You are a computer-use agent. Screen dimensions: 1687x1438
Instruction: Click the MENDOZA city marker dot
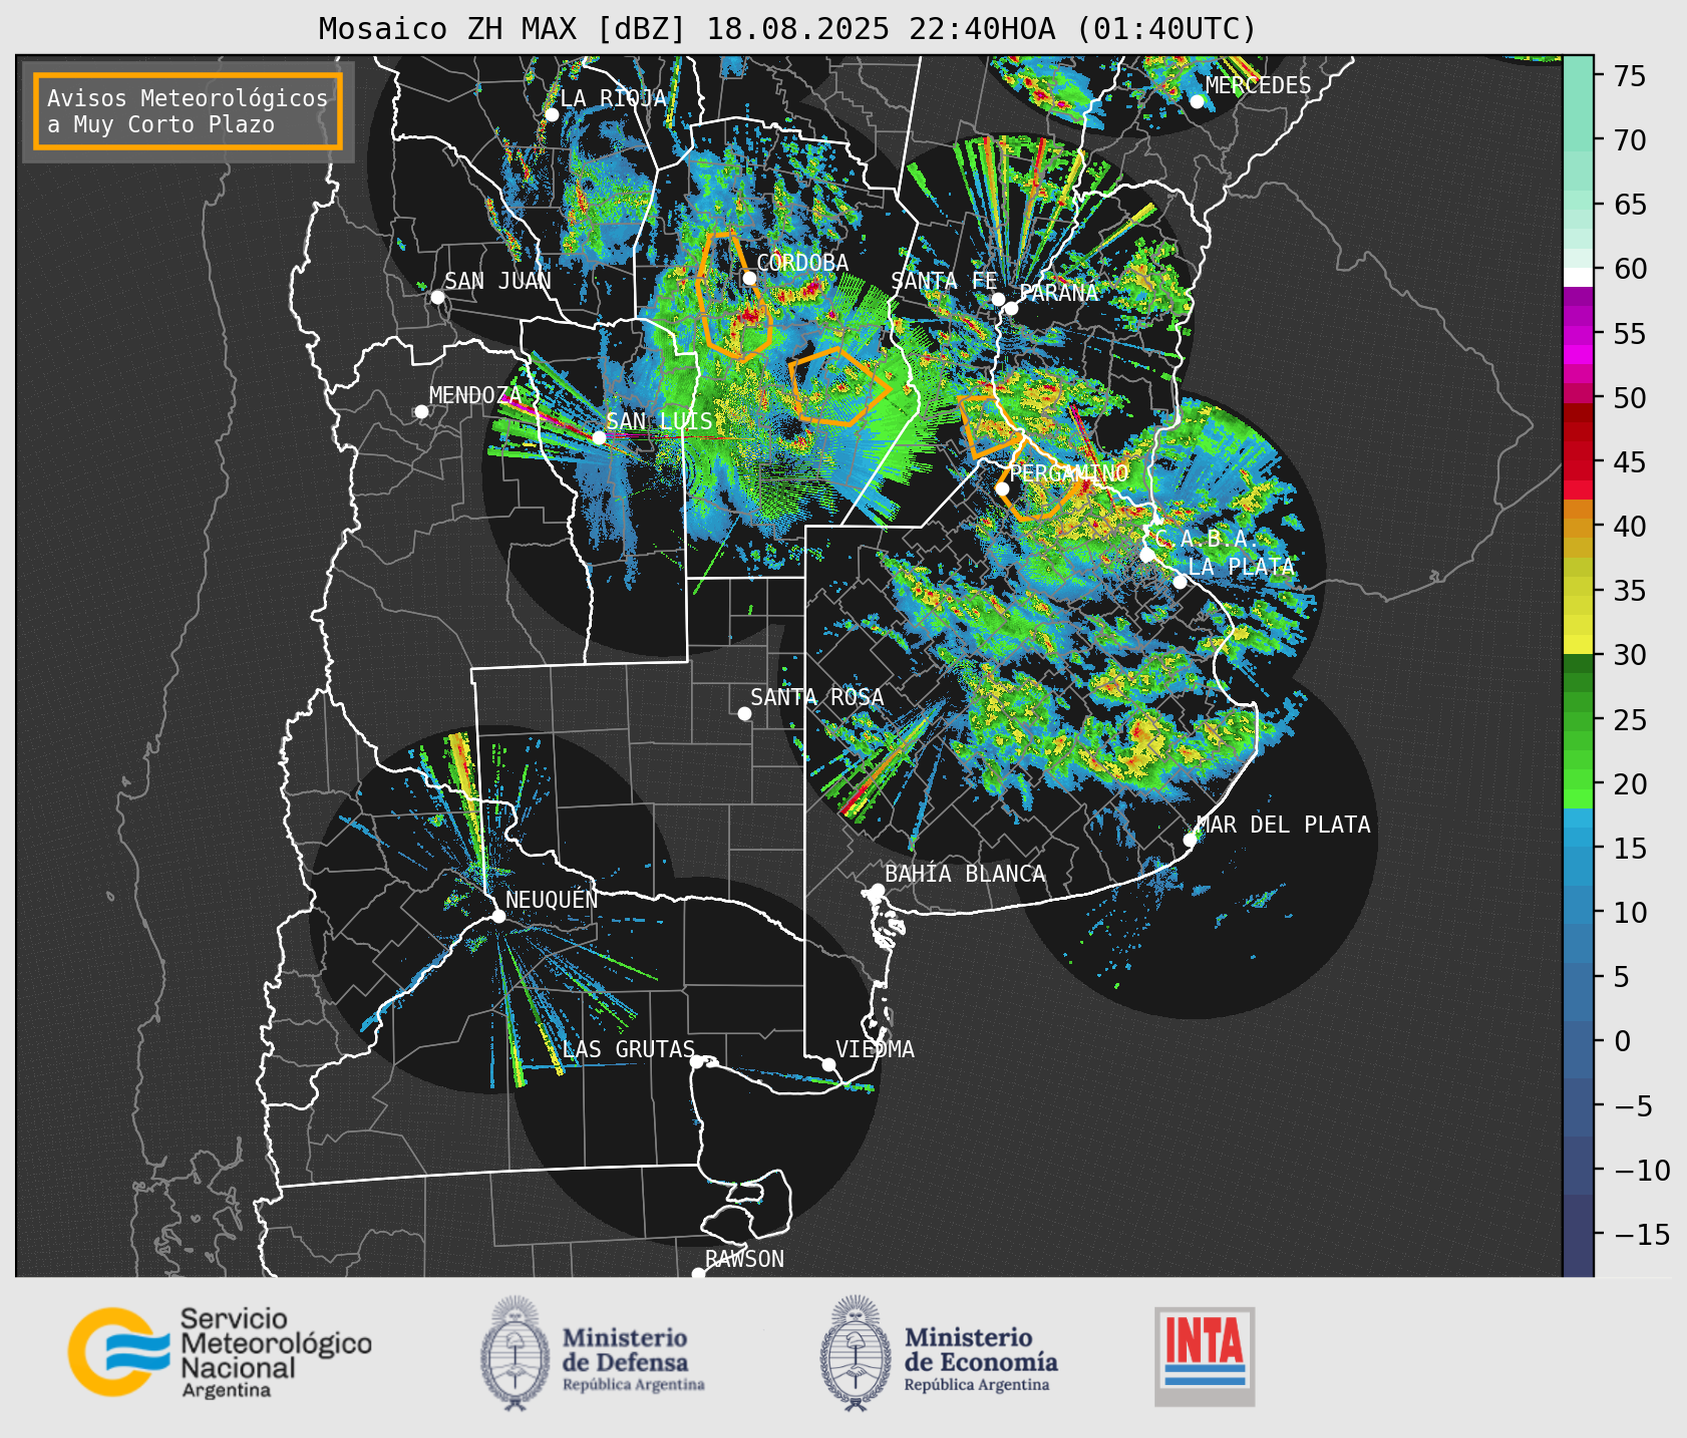coord(421,412)
